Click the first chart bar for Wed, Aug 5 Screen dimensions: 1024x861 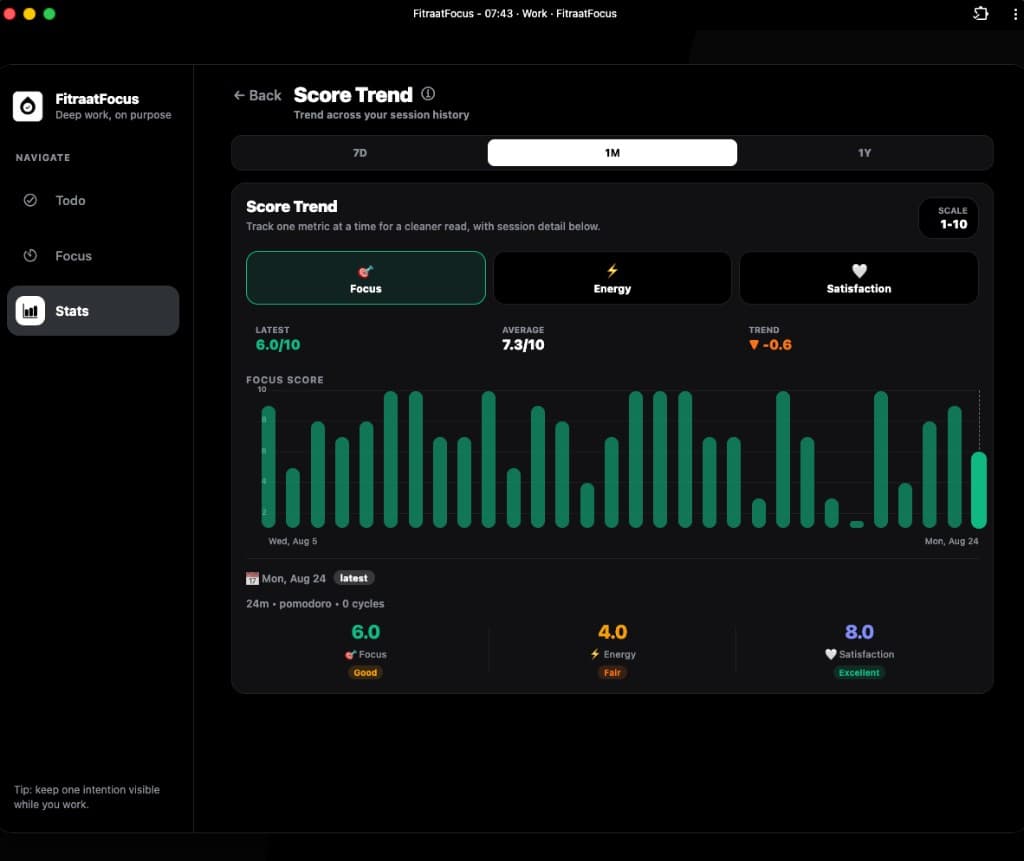pyautogui.click(x=268, y=466)
